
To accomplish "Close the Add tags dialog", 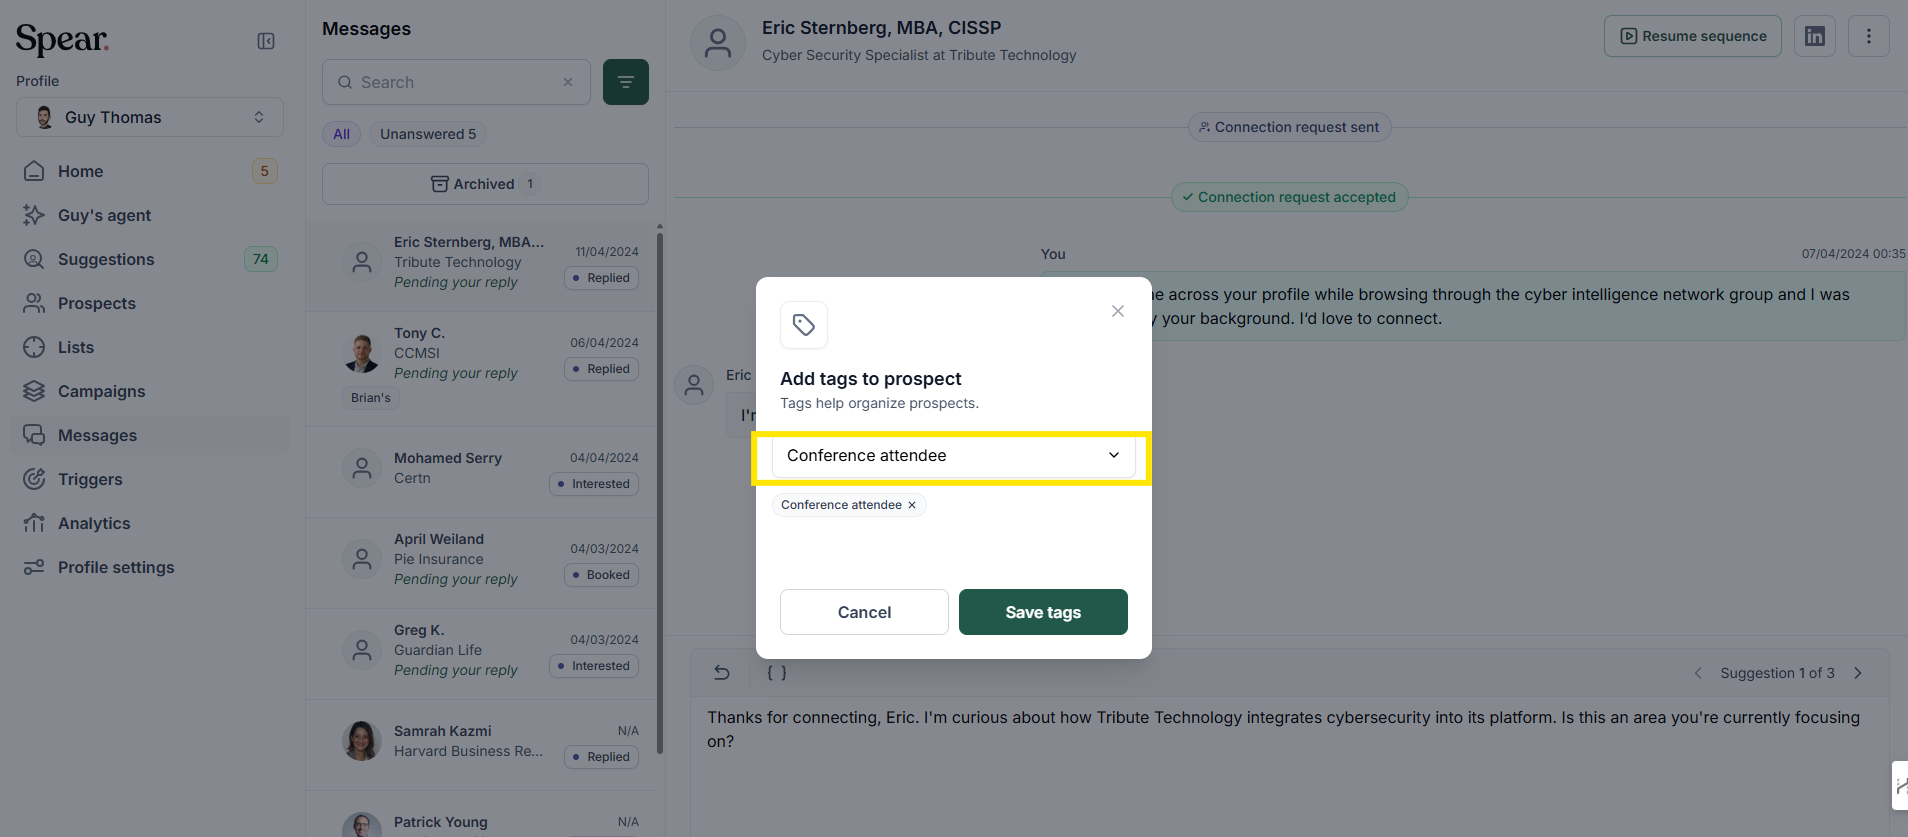I will 1118,311.
